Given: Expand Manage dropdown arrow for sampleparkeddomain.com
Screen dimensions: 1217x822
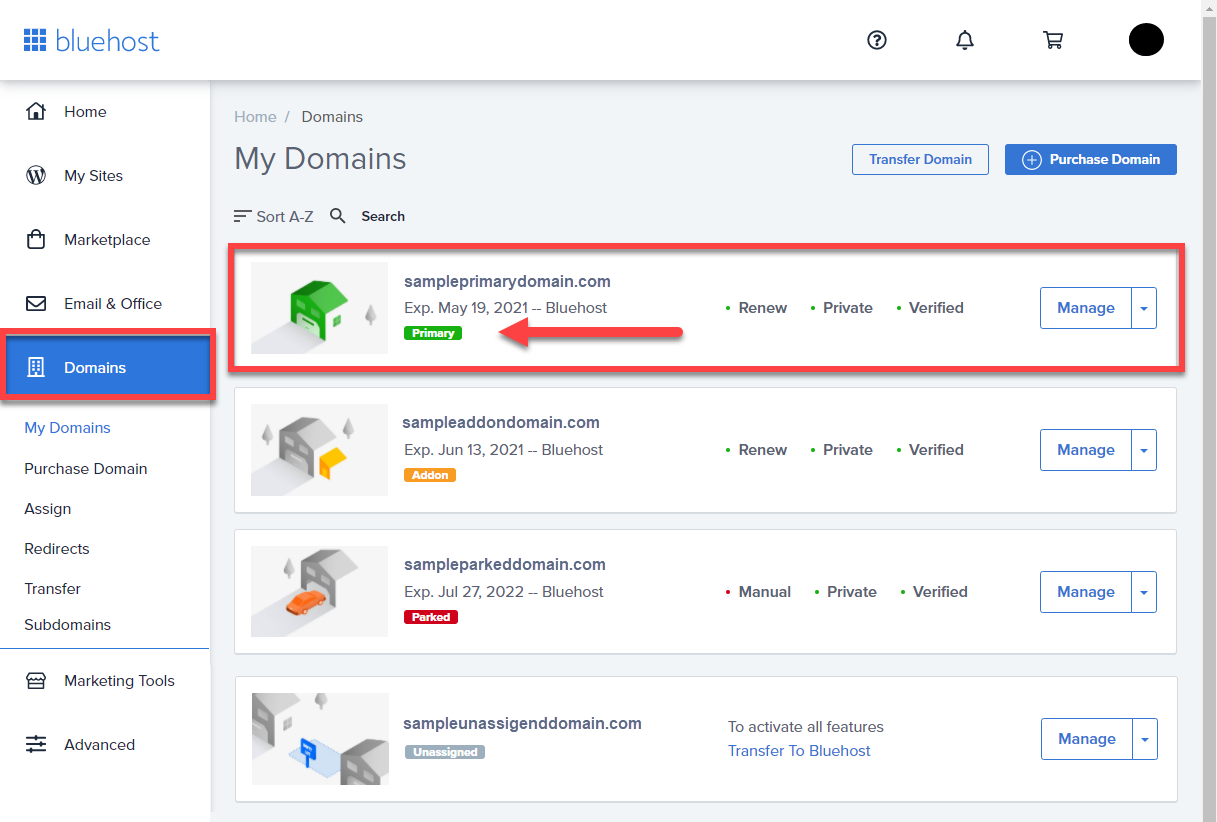Looking at the screenshot, I should tap(1144, 592).
